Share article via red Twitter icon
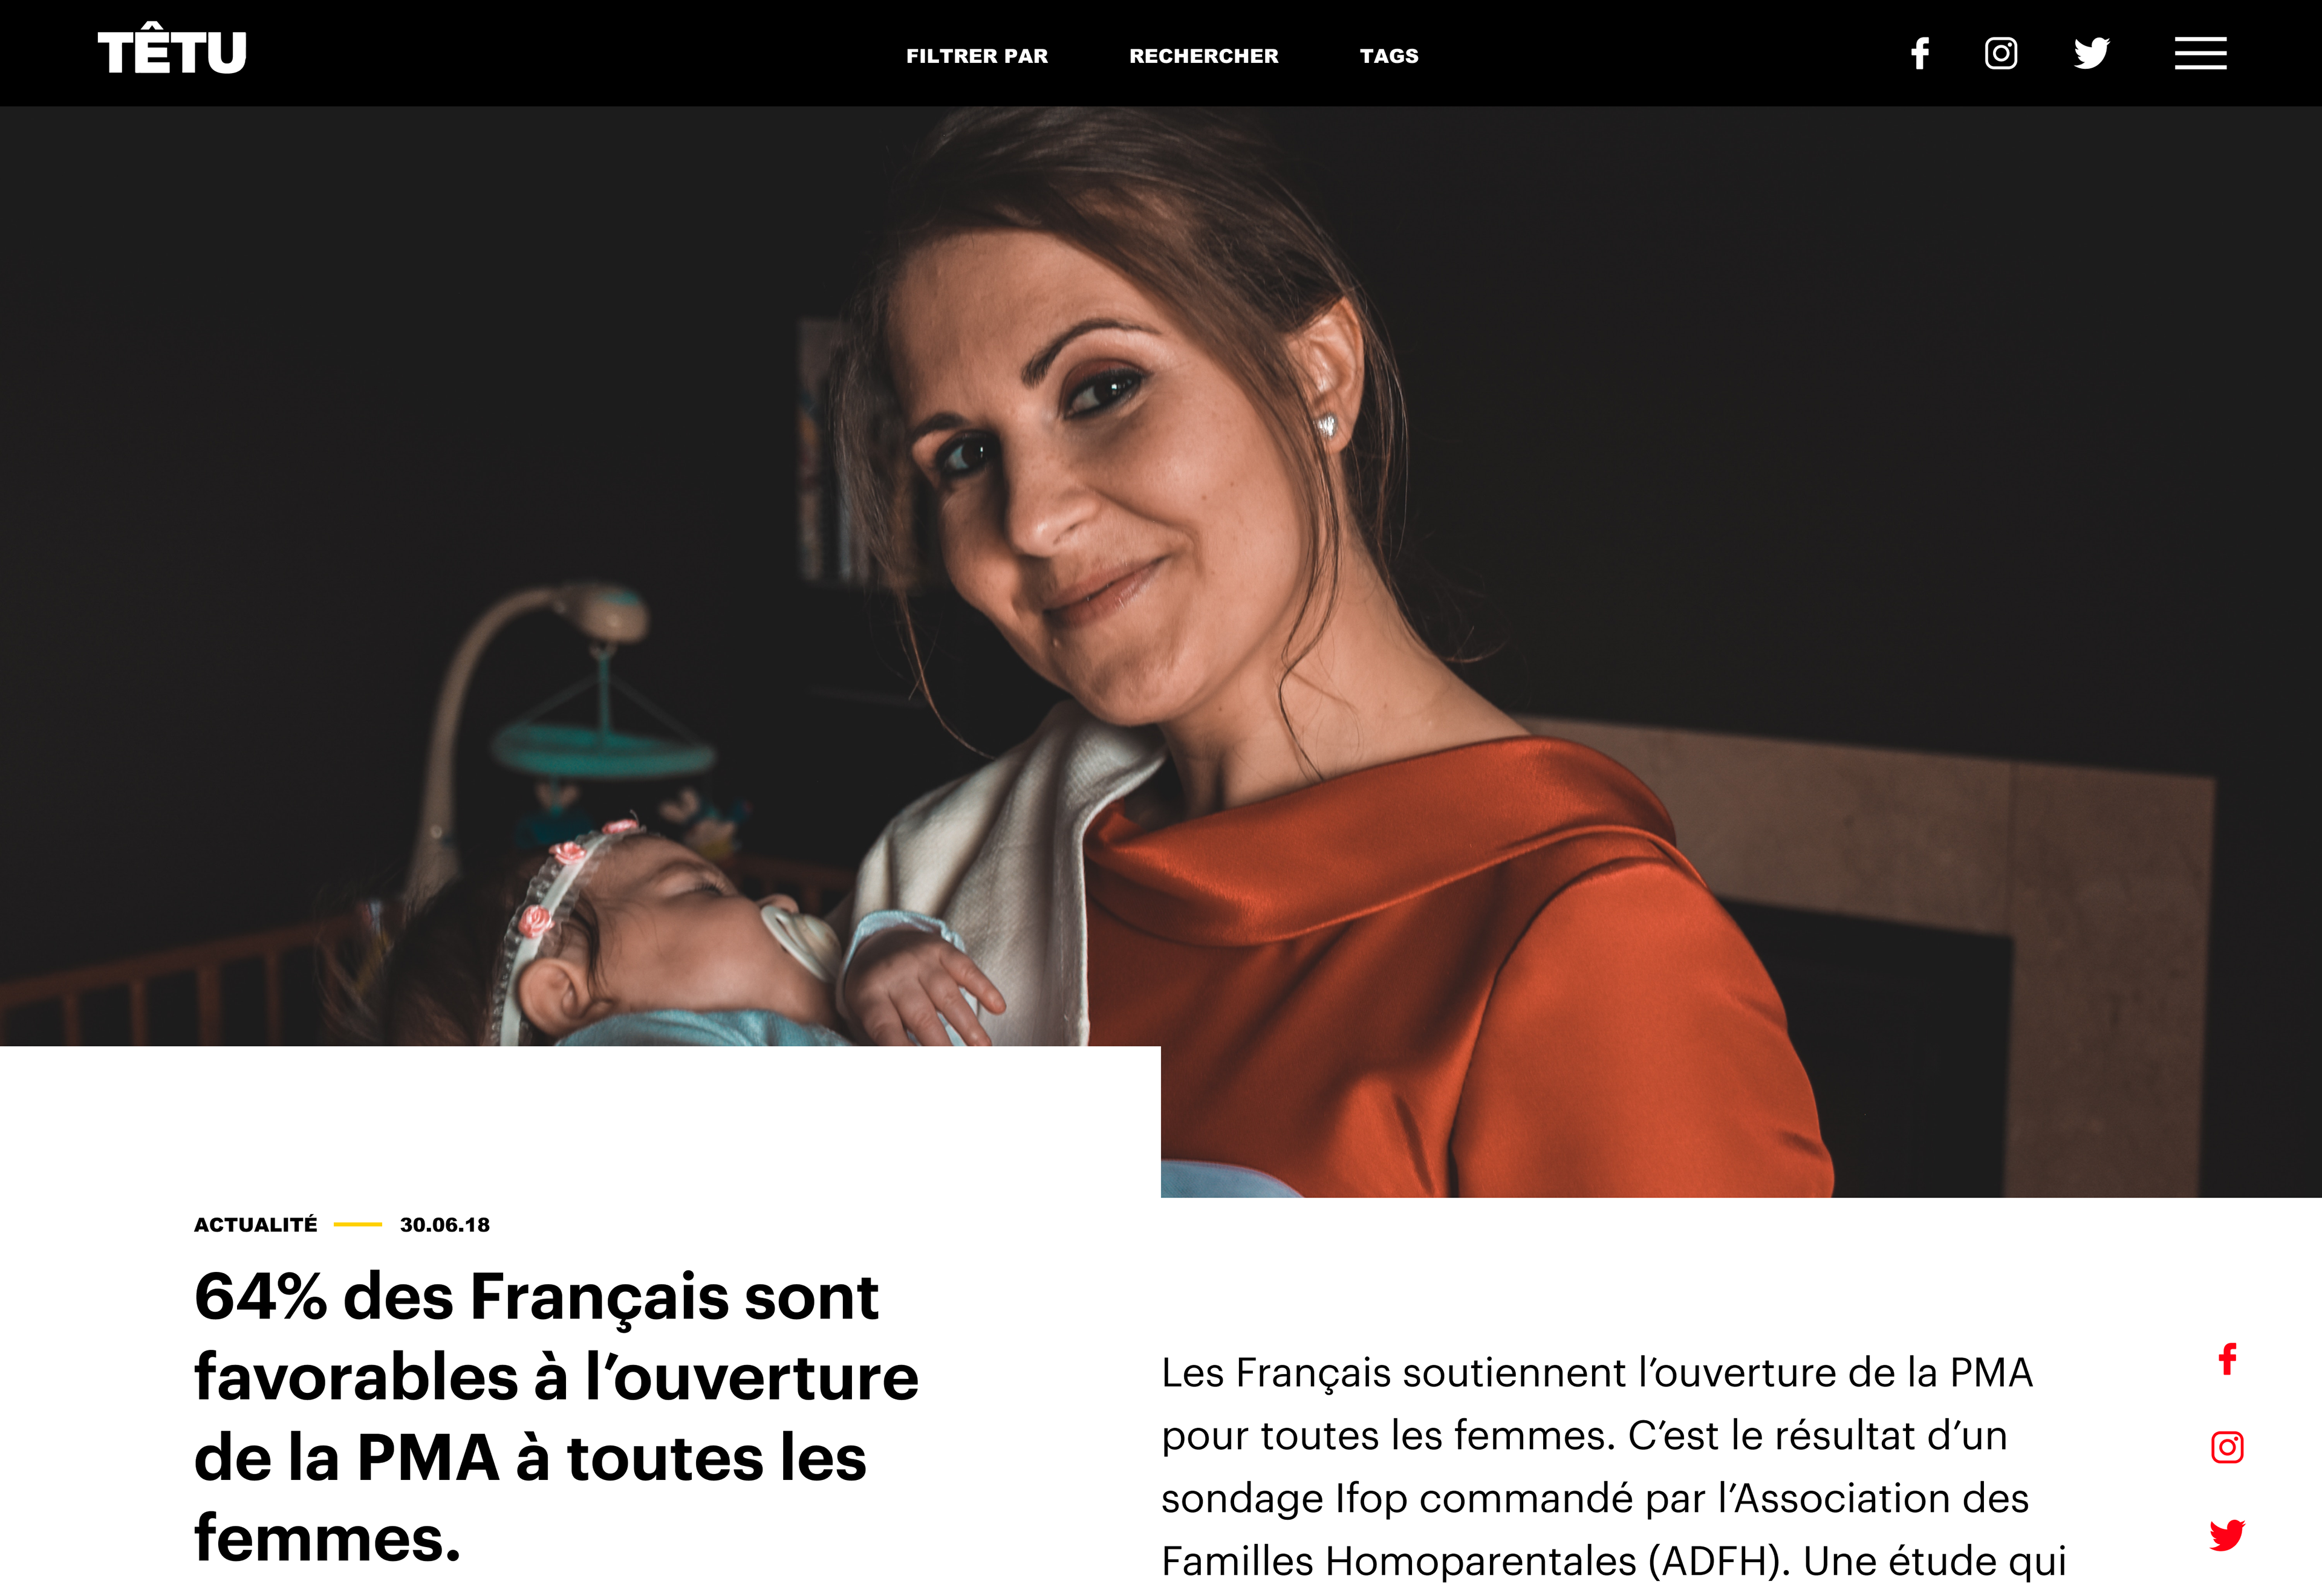 coord(2227,1535)
